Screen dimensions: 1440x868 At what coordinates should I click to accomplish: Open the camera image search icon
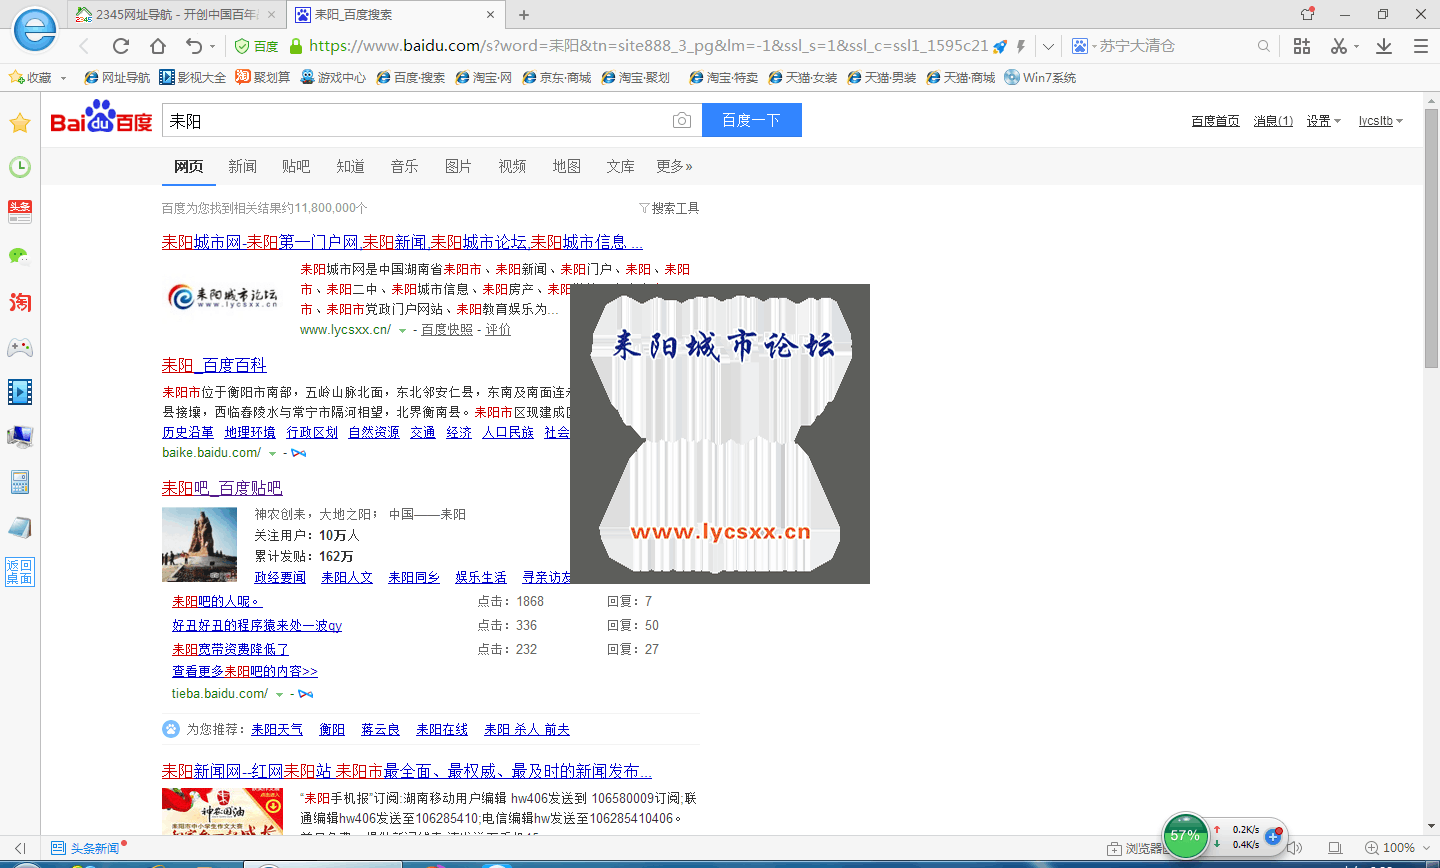click(x=682, y=121)
